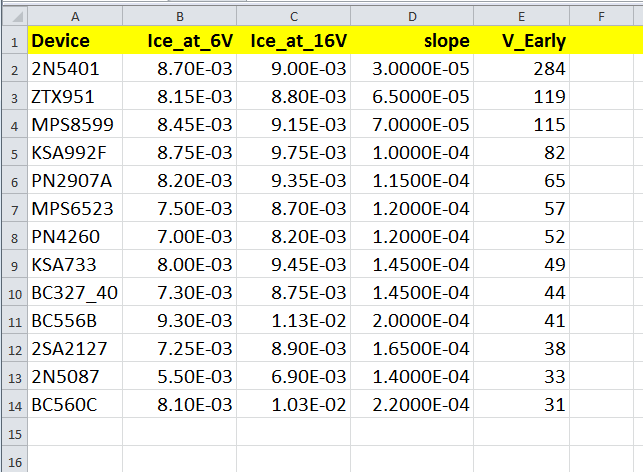The width and height of the screenshot is (643, 472).
Task: Click V_Early value 65
Action: [522, 180]
